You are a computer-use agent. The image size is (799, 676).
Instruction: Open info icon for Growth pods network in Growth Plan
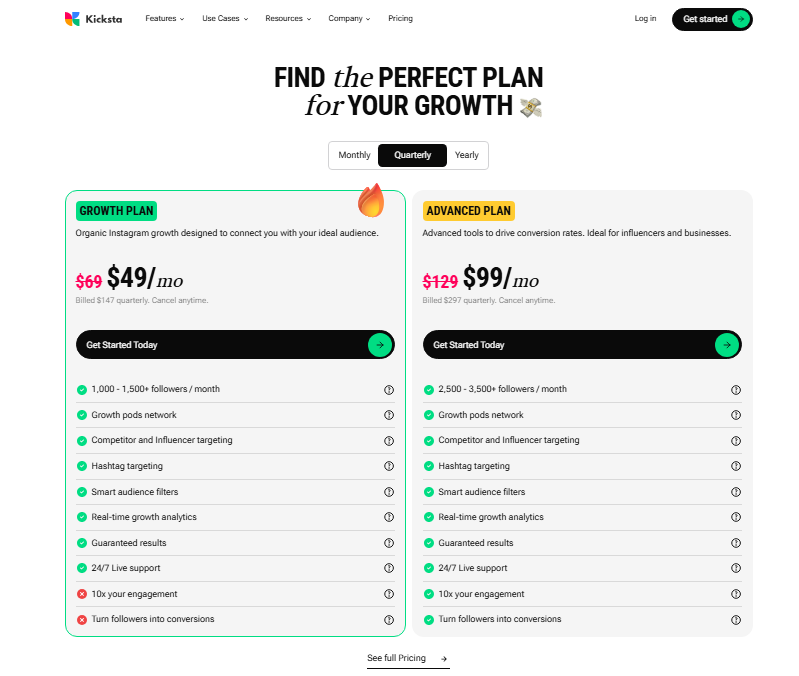(389, 415)
